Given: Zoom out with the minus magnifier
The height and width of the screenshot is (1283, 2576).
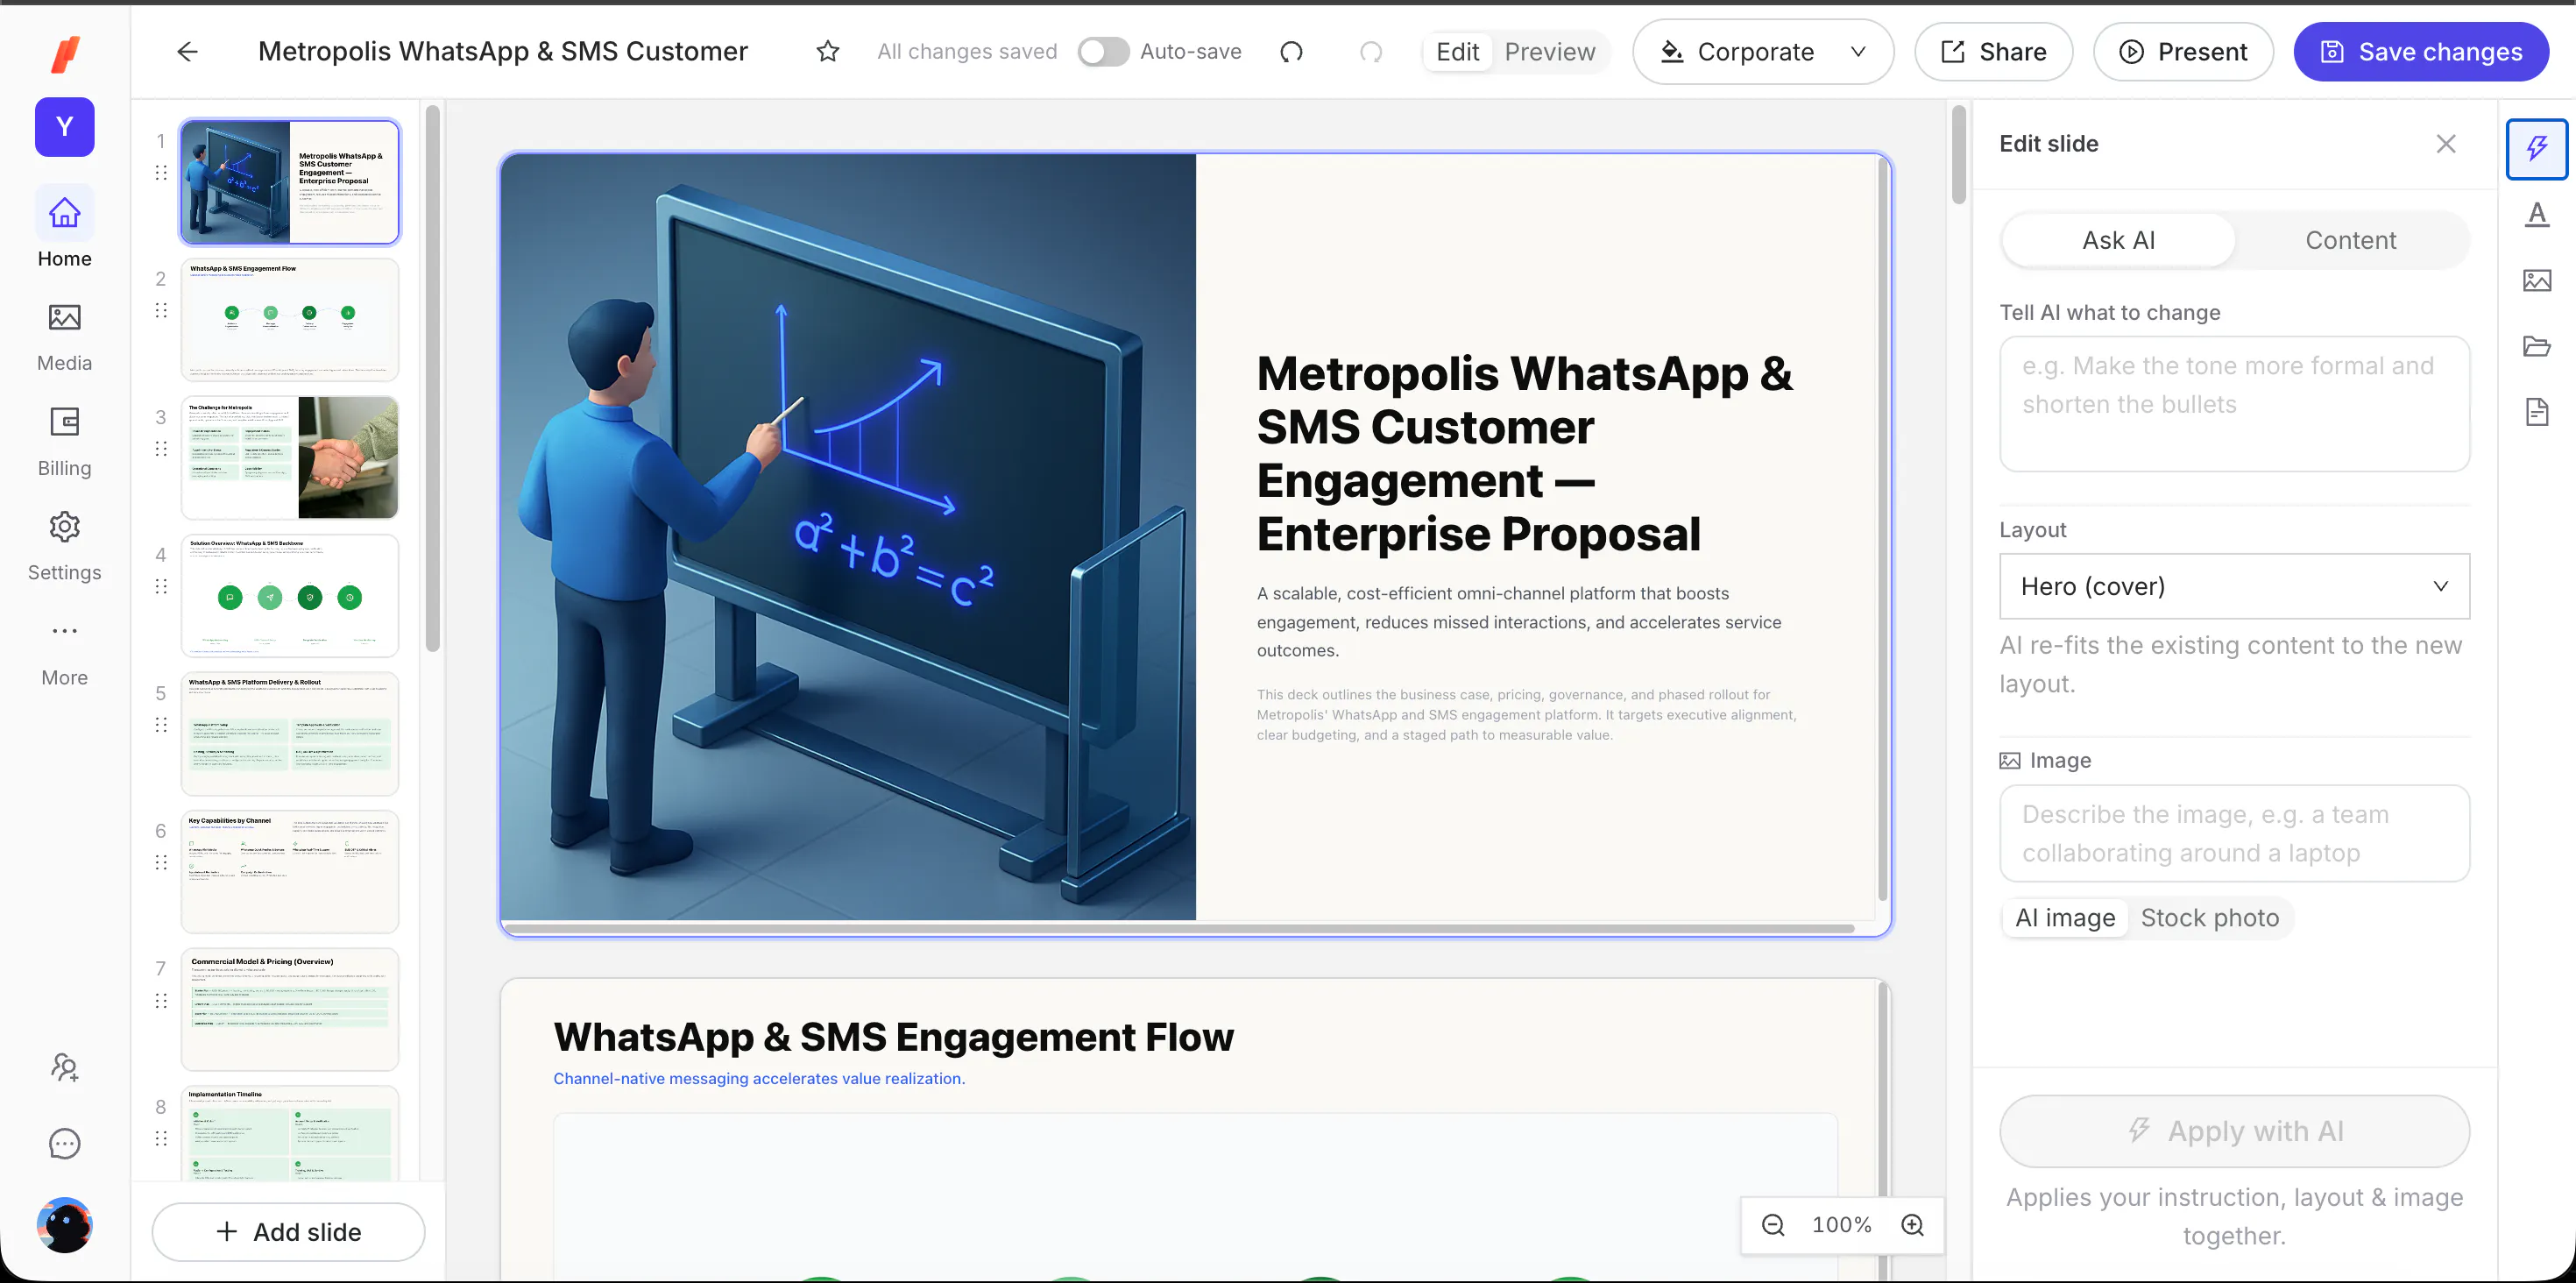Looking at the screenshot, I should [1773, 1225].
